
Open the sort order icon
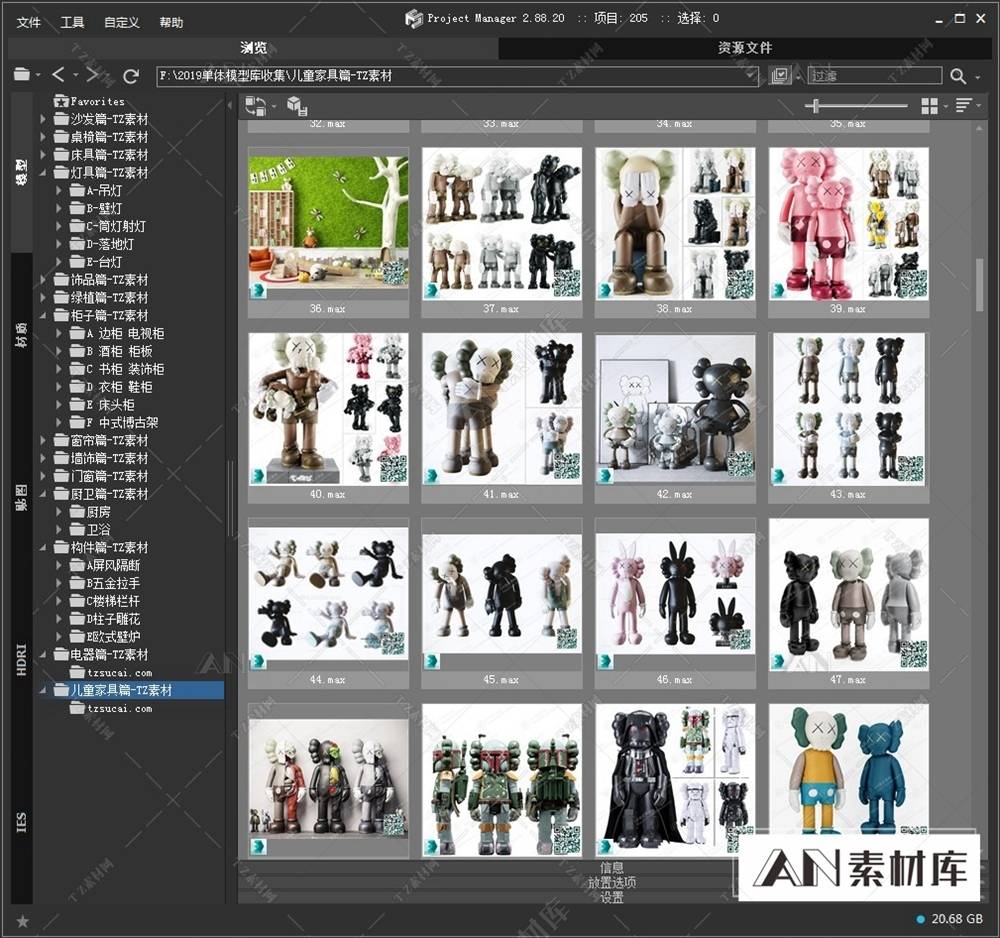[x=964, y=105]
